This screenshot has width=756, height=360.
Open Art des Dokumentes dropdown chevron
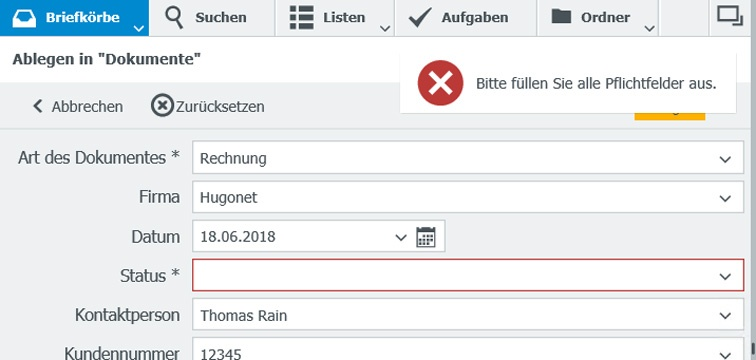click(725, 159)
